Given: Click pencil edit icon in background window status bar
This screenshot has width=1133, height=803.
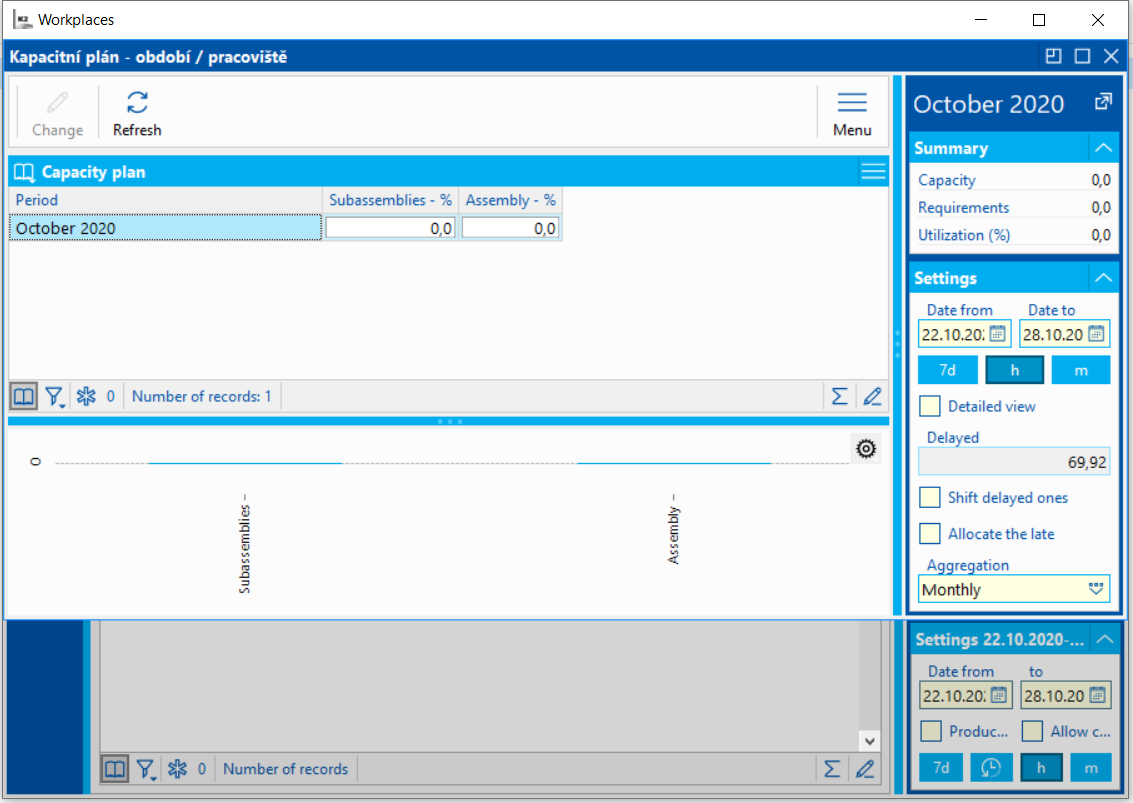Looking at the screenshot, I should [x=865, y=768].
